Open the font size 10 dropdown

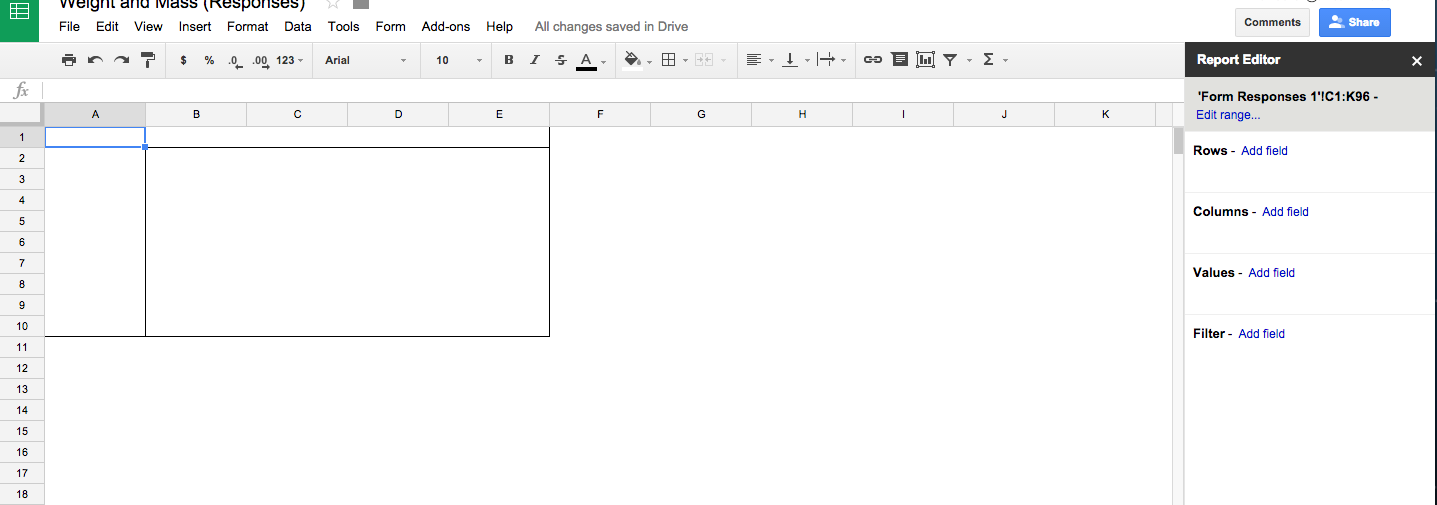(x=458, y=60)
